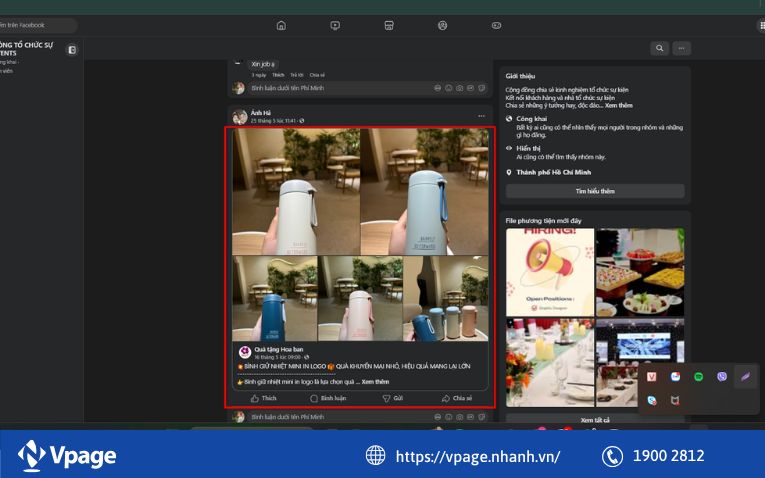765x478 pixels.
Task: Share the post with the Chia sẻ button
Action: tap(457, 398)
